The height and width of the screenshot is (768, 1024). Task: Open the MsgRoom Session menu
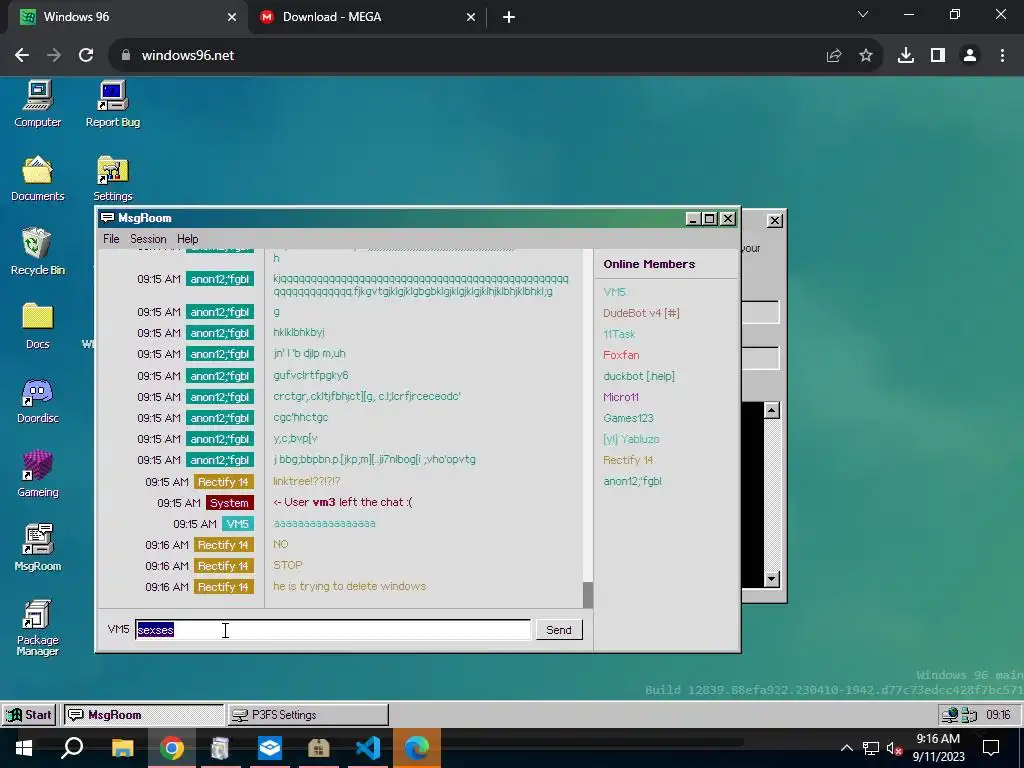pos(148,239)
